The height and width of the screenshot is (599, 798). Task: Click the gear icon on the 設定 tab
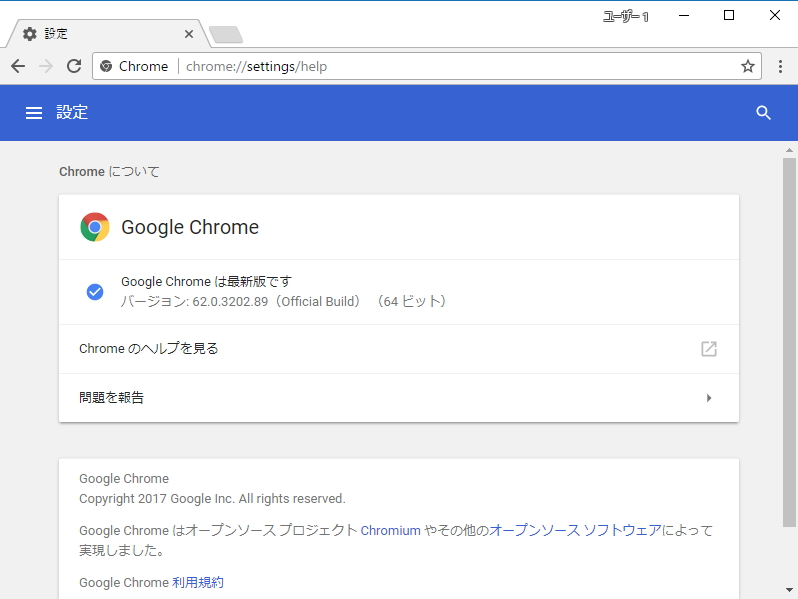pos(30,34)
